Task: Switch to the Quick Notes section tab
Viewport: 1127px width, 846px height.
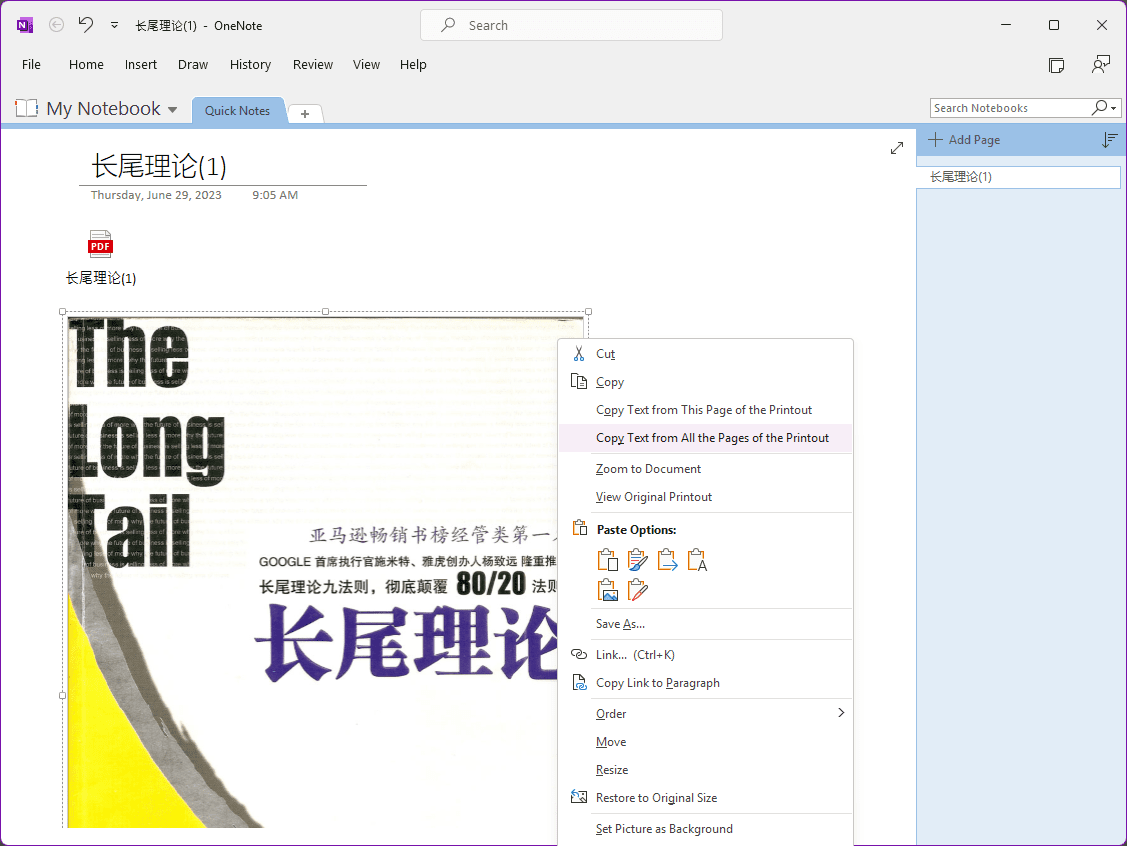Action: (x=237, y=110)
